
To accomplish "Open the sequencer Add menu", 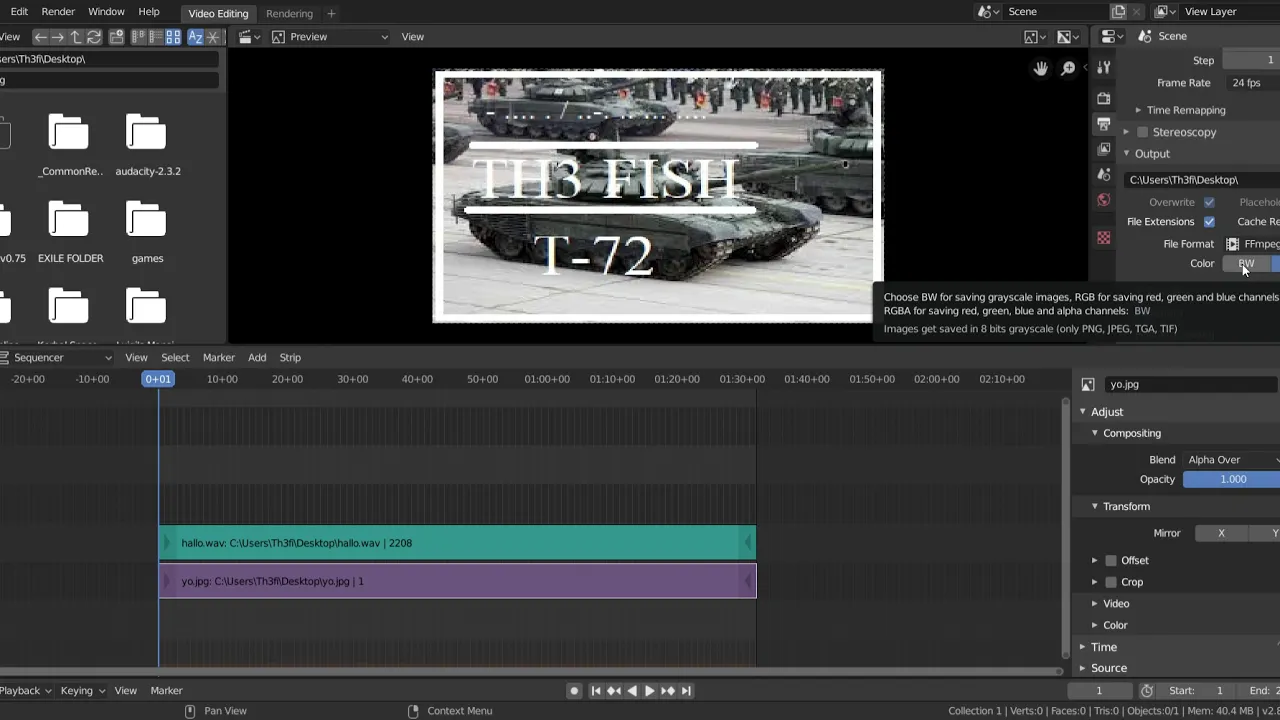I will coord(257,358).
